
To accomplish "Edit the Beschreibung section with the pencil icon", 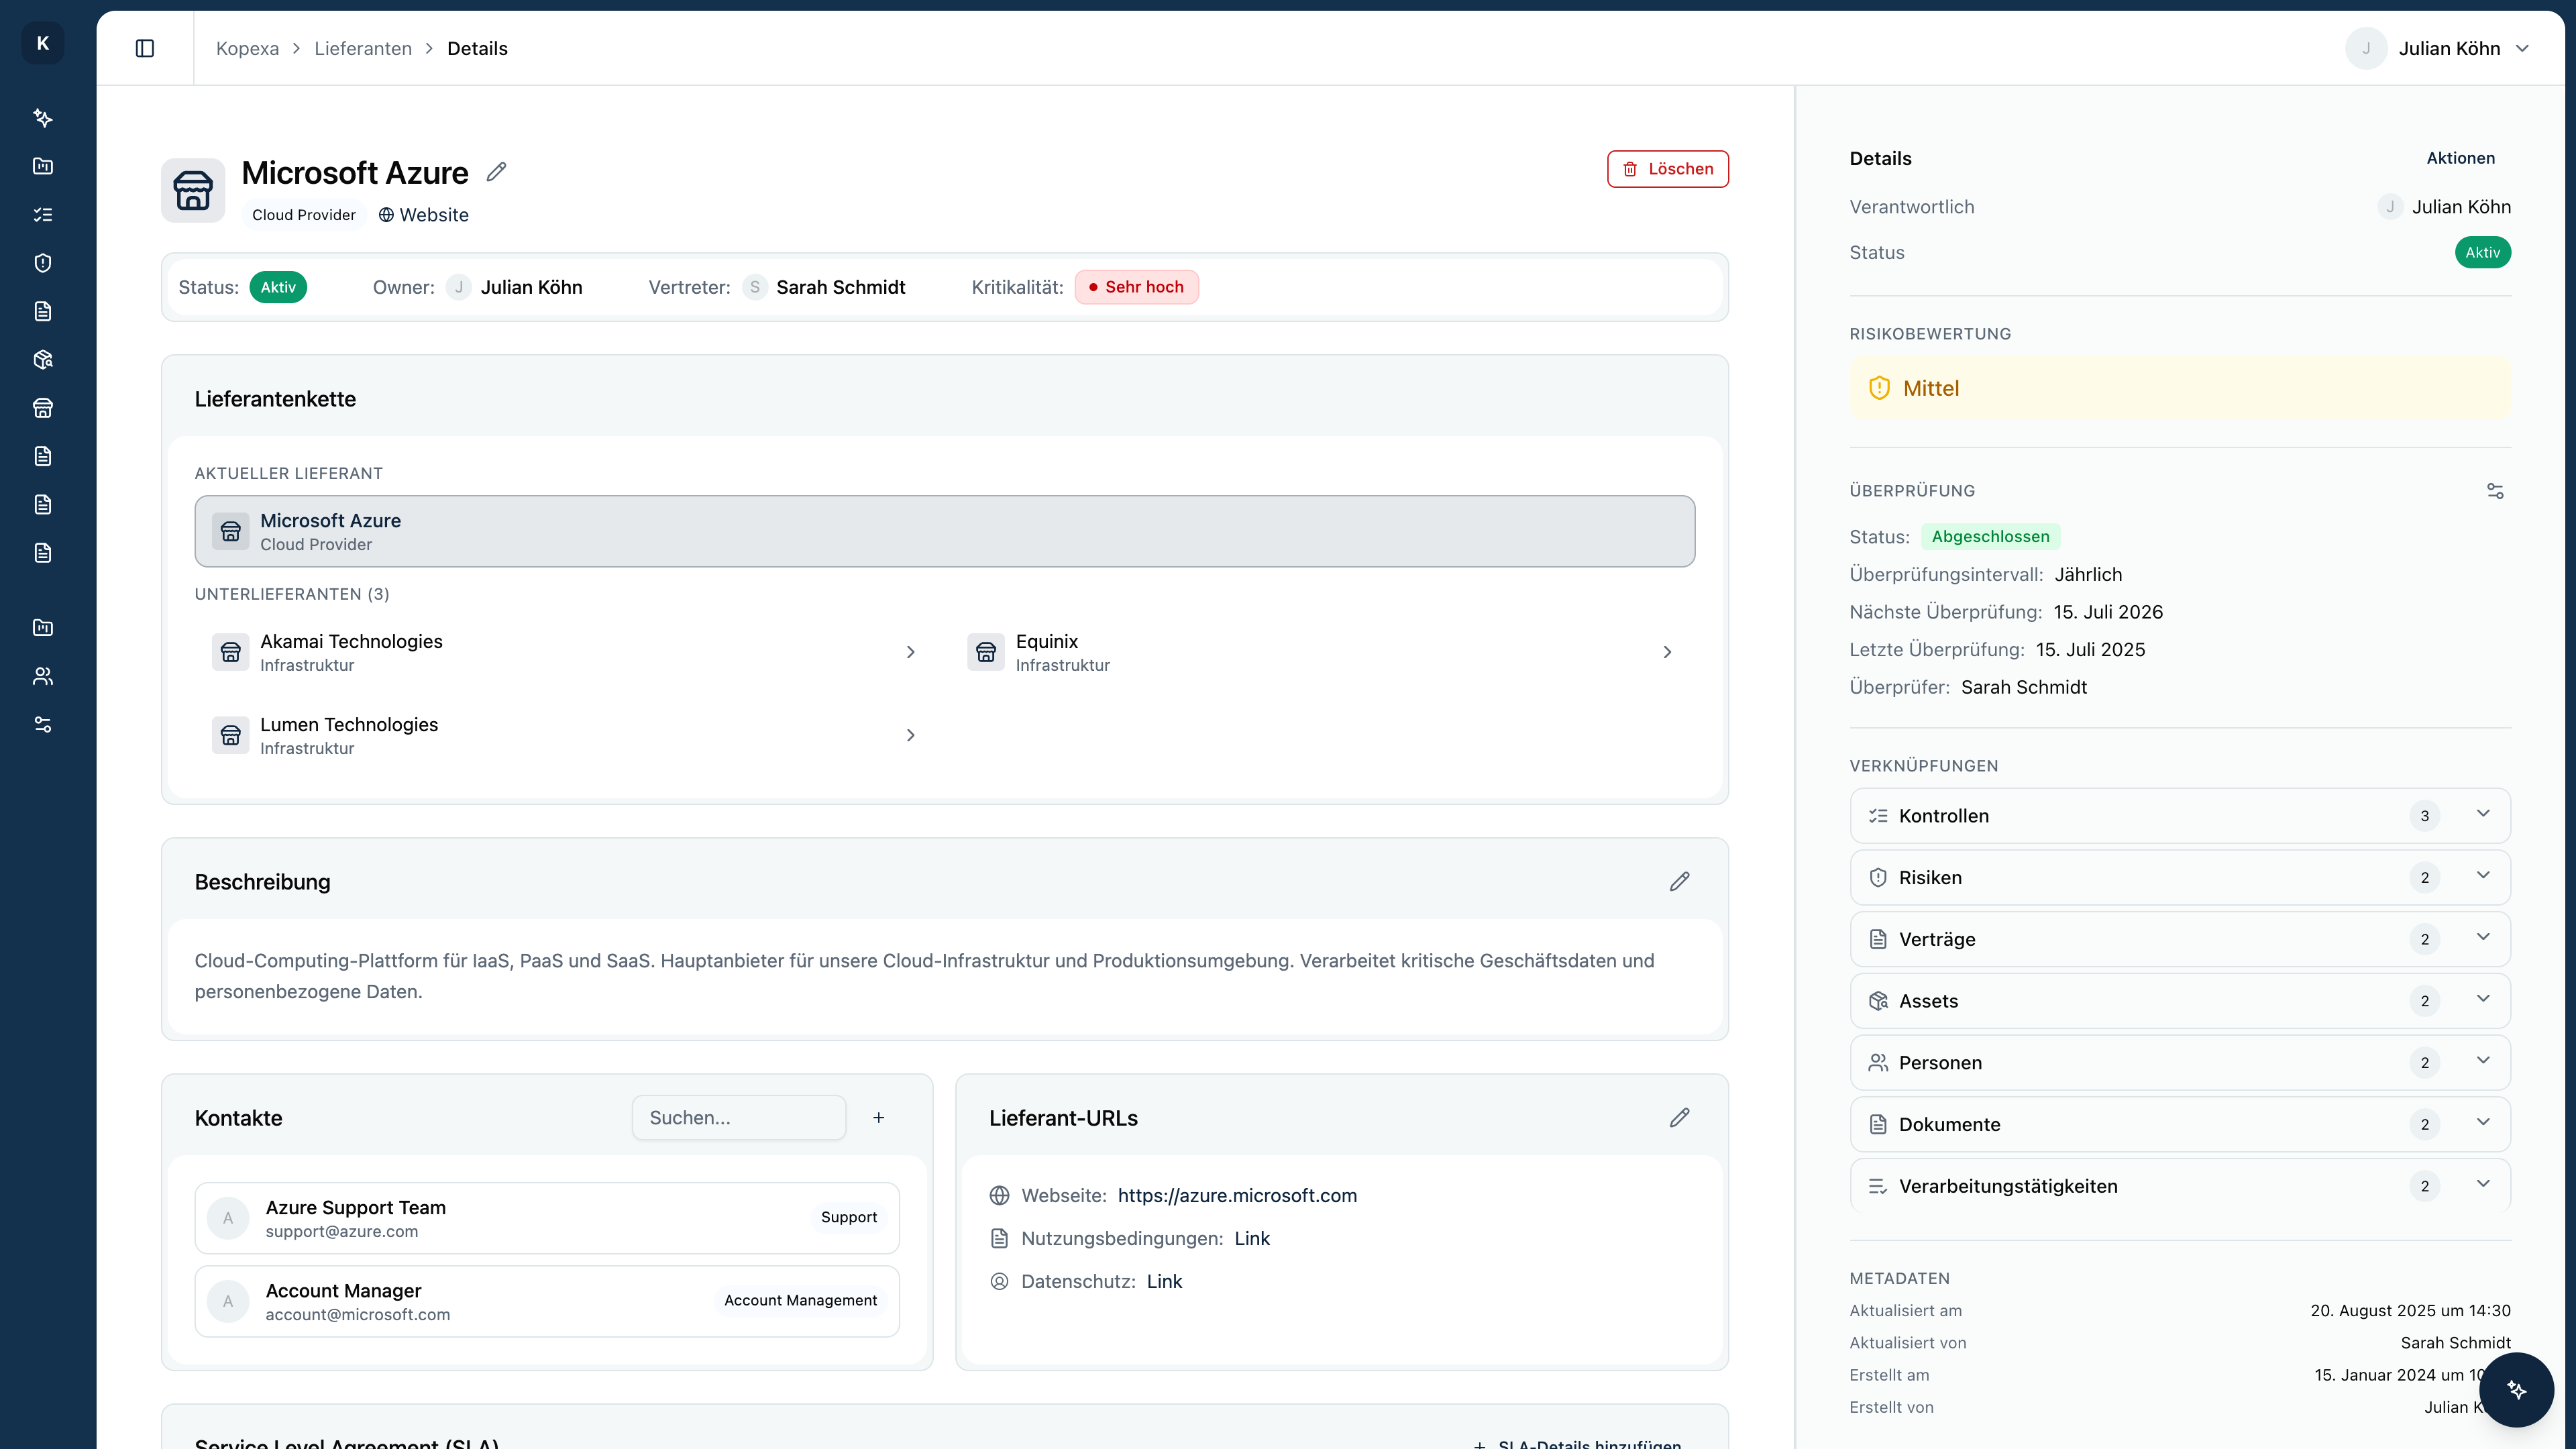I will pos(1679,881).
